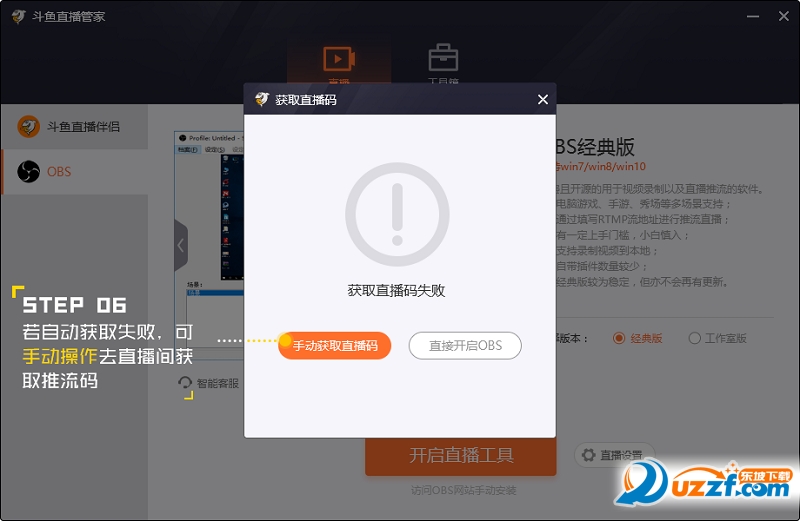Select OBS in sidebar

[x=74, y=171]
